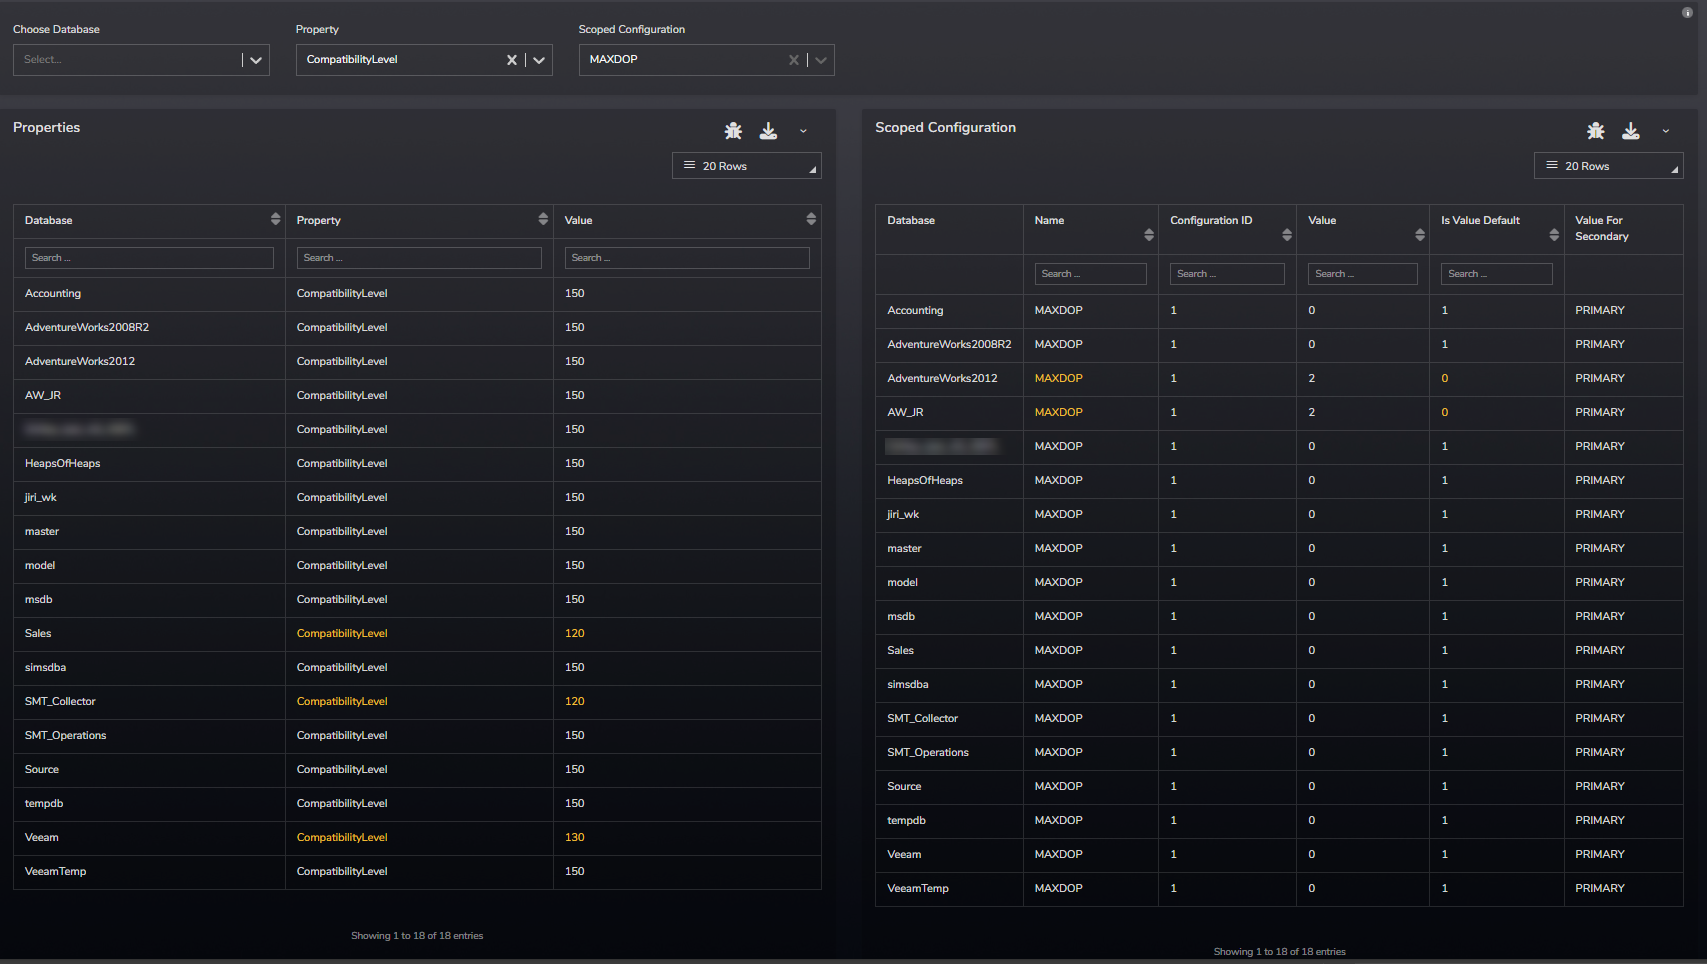Sort the Scoped Configuration table by Value column
The height and width of the screenshot is (964, 1707).
pyautogui.click(x=1420, y=235)
